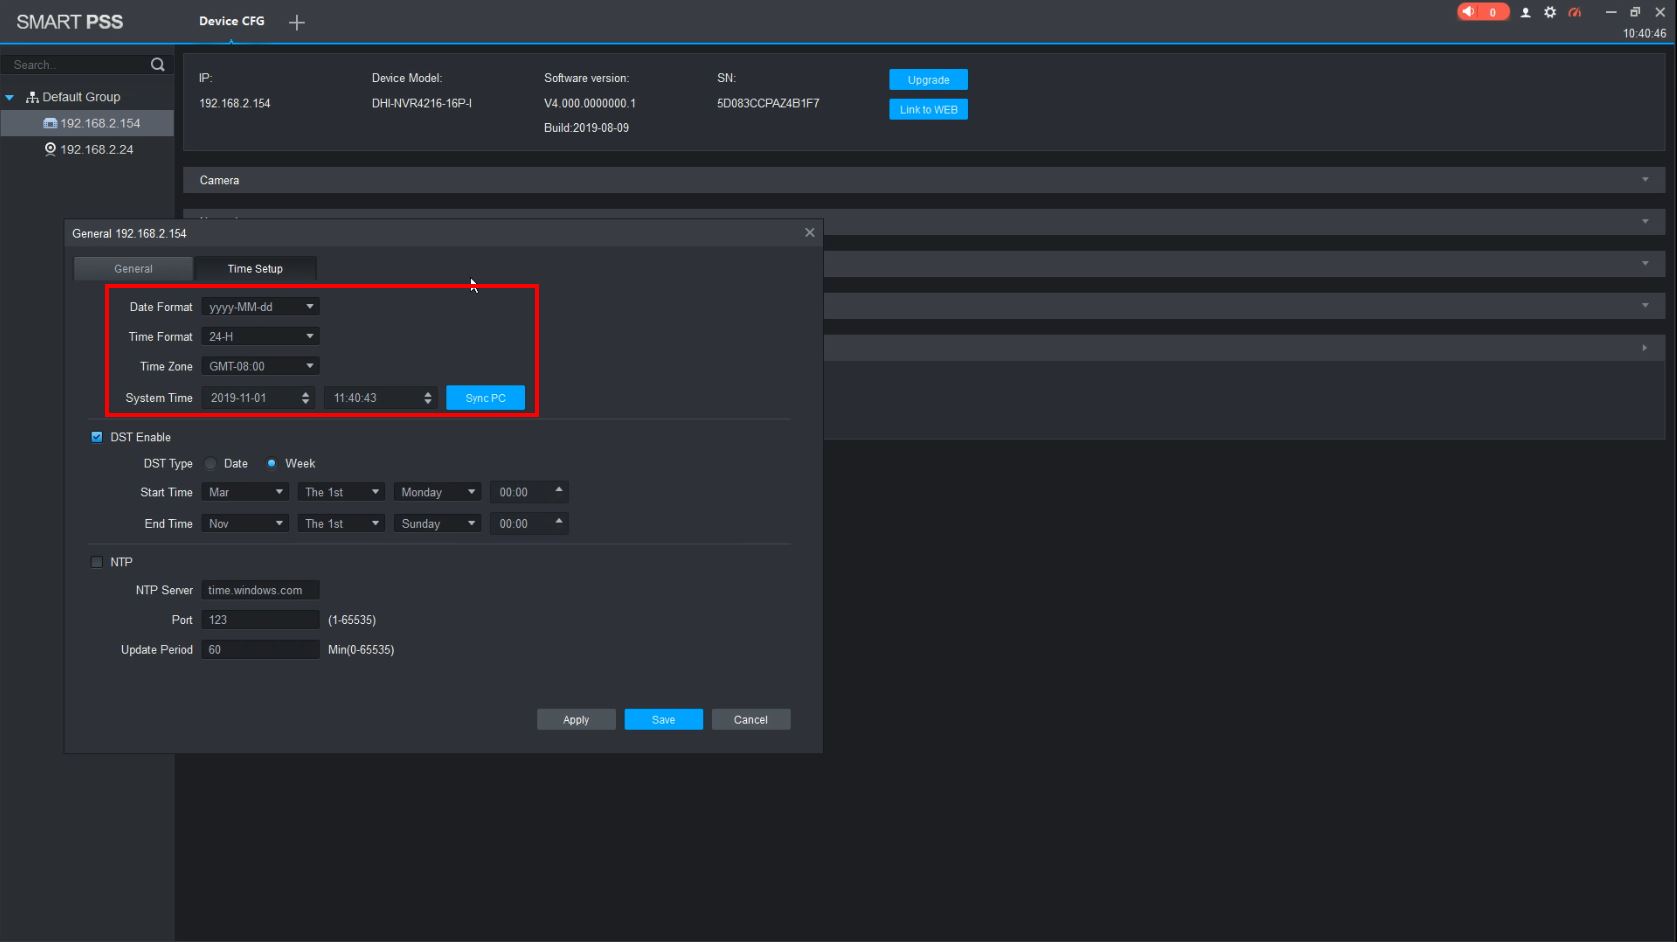Viewport: 1677px width, 942px height.
Task: Click the search magnifier icon in sidebar
Action: coord(157,65)
